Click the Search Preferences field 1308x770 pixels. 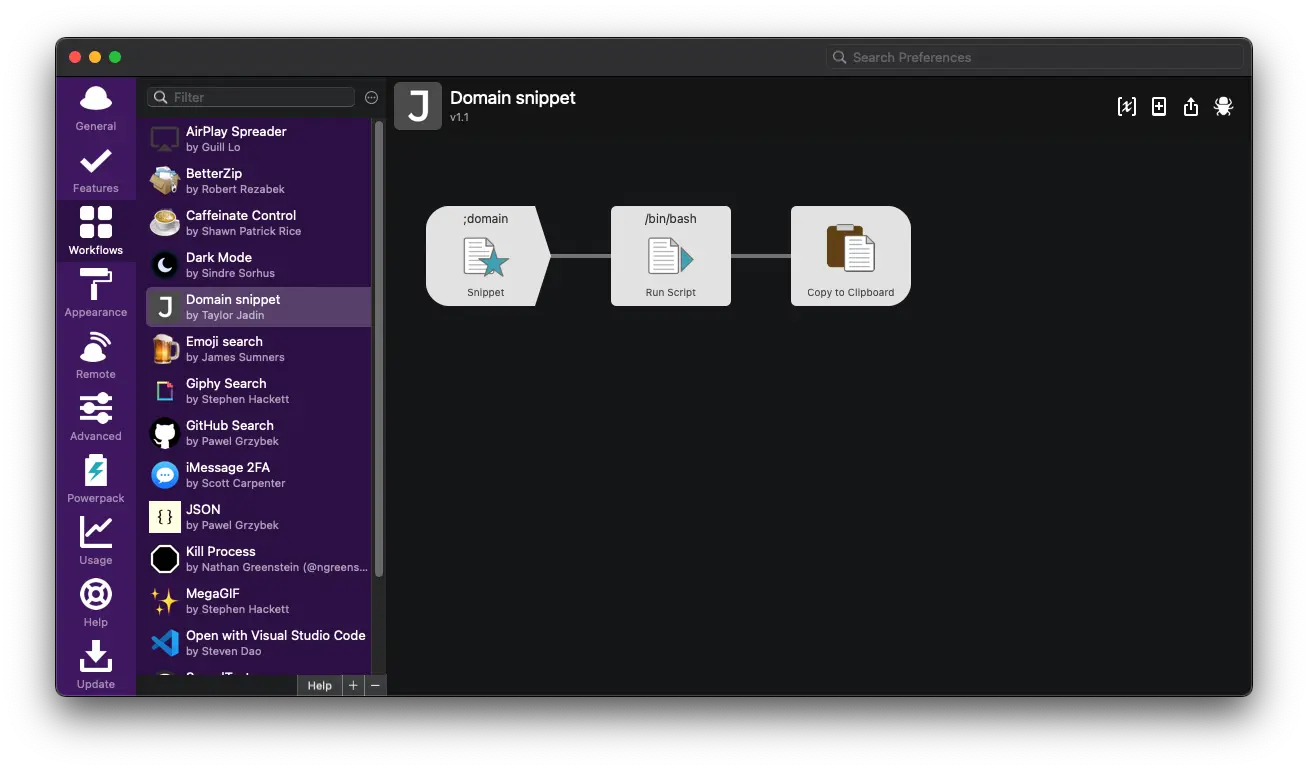(1036, 57)
